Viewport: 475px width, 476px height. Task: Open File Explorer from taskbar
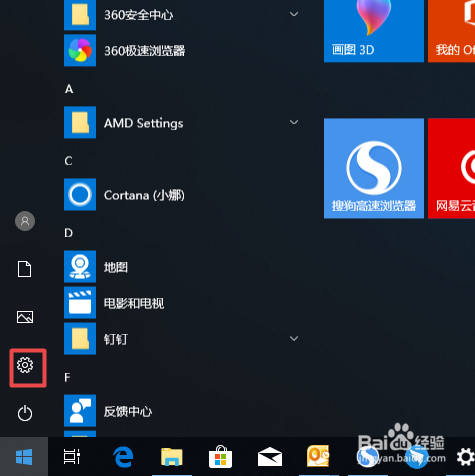coord(172,457)
